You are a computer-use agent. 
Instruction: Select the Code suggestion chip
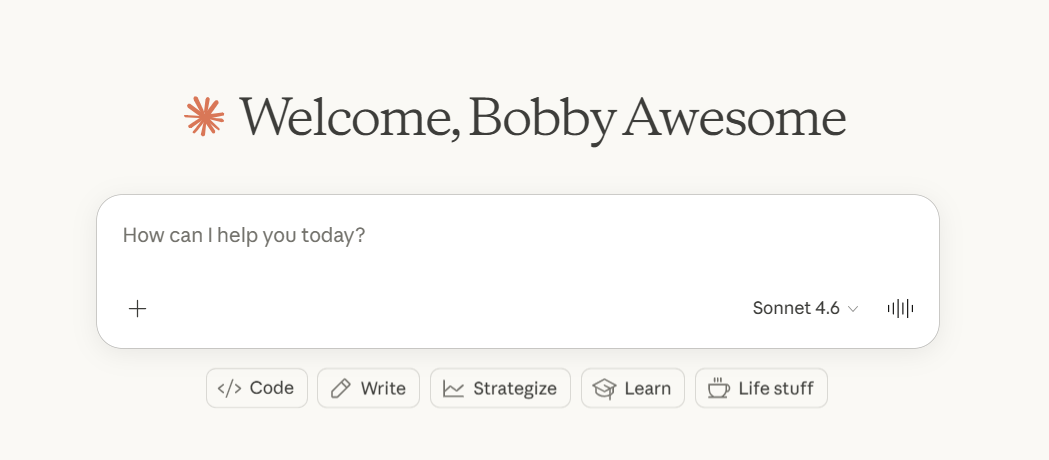tap(257, 388)
